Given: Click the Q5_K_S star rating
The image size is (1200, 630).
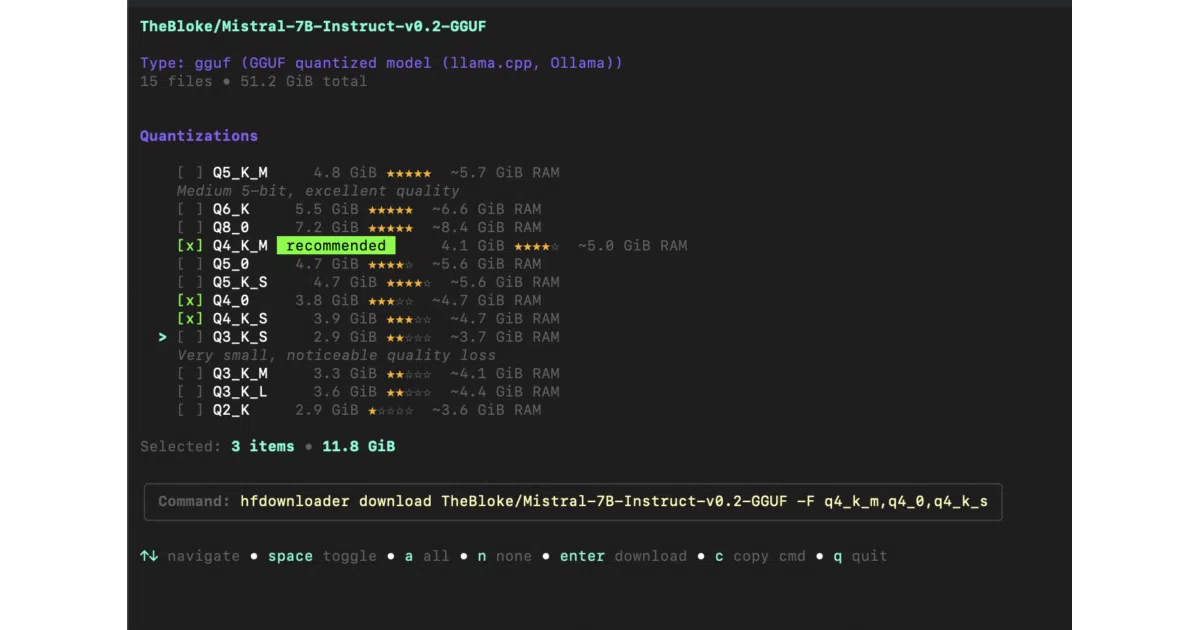Looking at the screenshot, I should (x=409, y=283).
